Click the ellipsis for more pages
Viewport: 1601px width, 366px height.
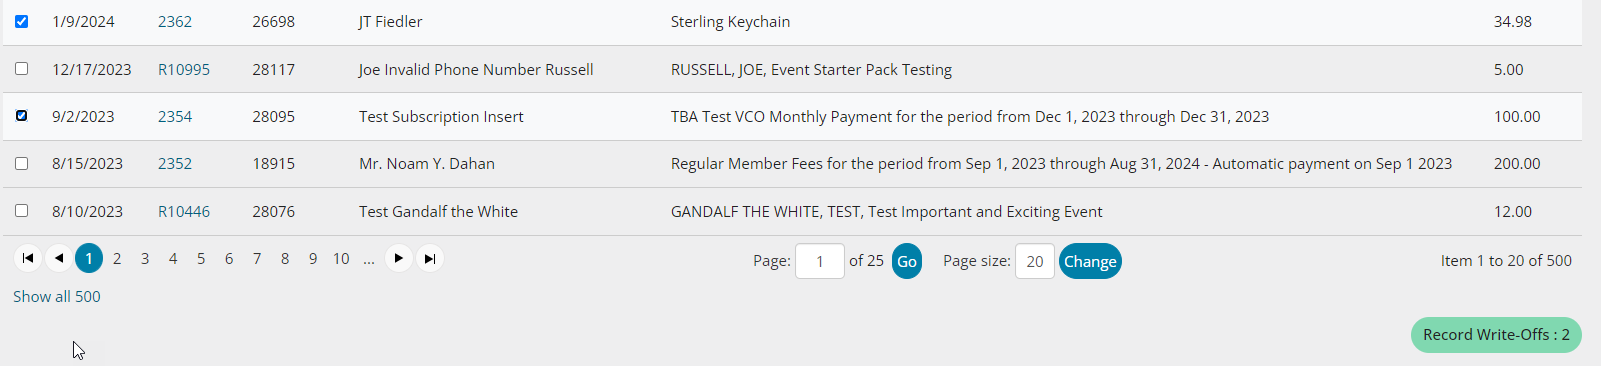tap(369, 258)
